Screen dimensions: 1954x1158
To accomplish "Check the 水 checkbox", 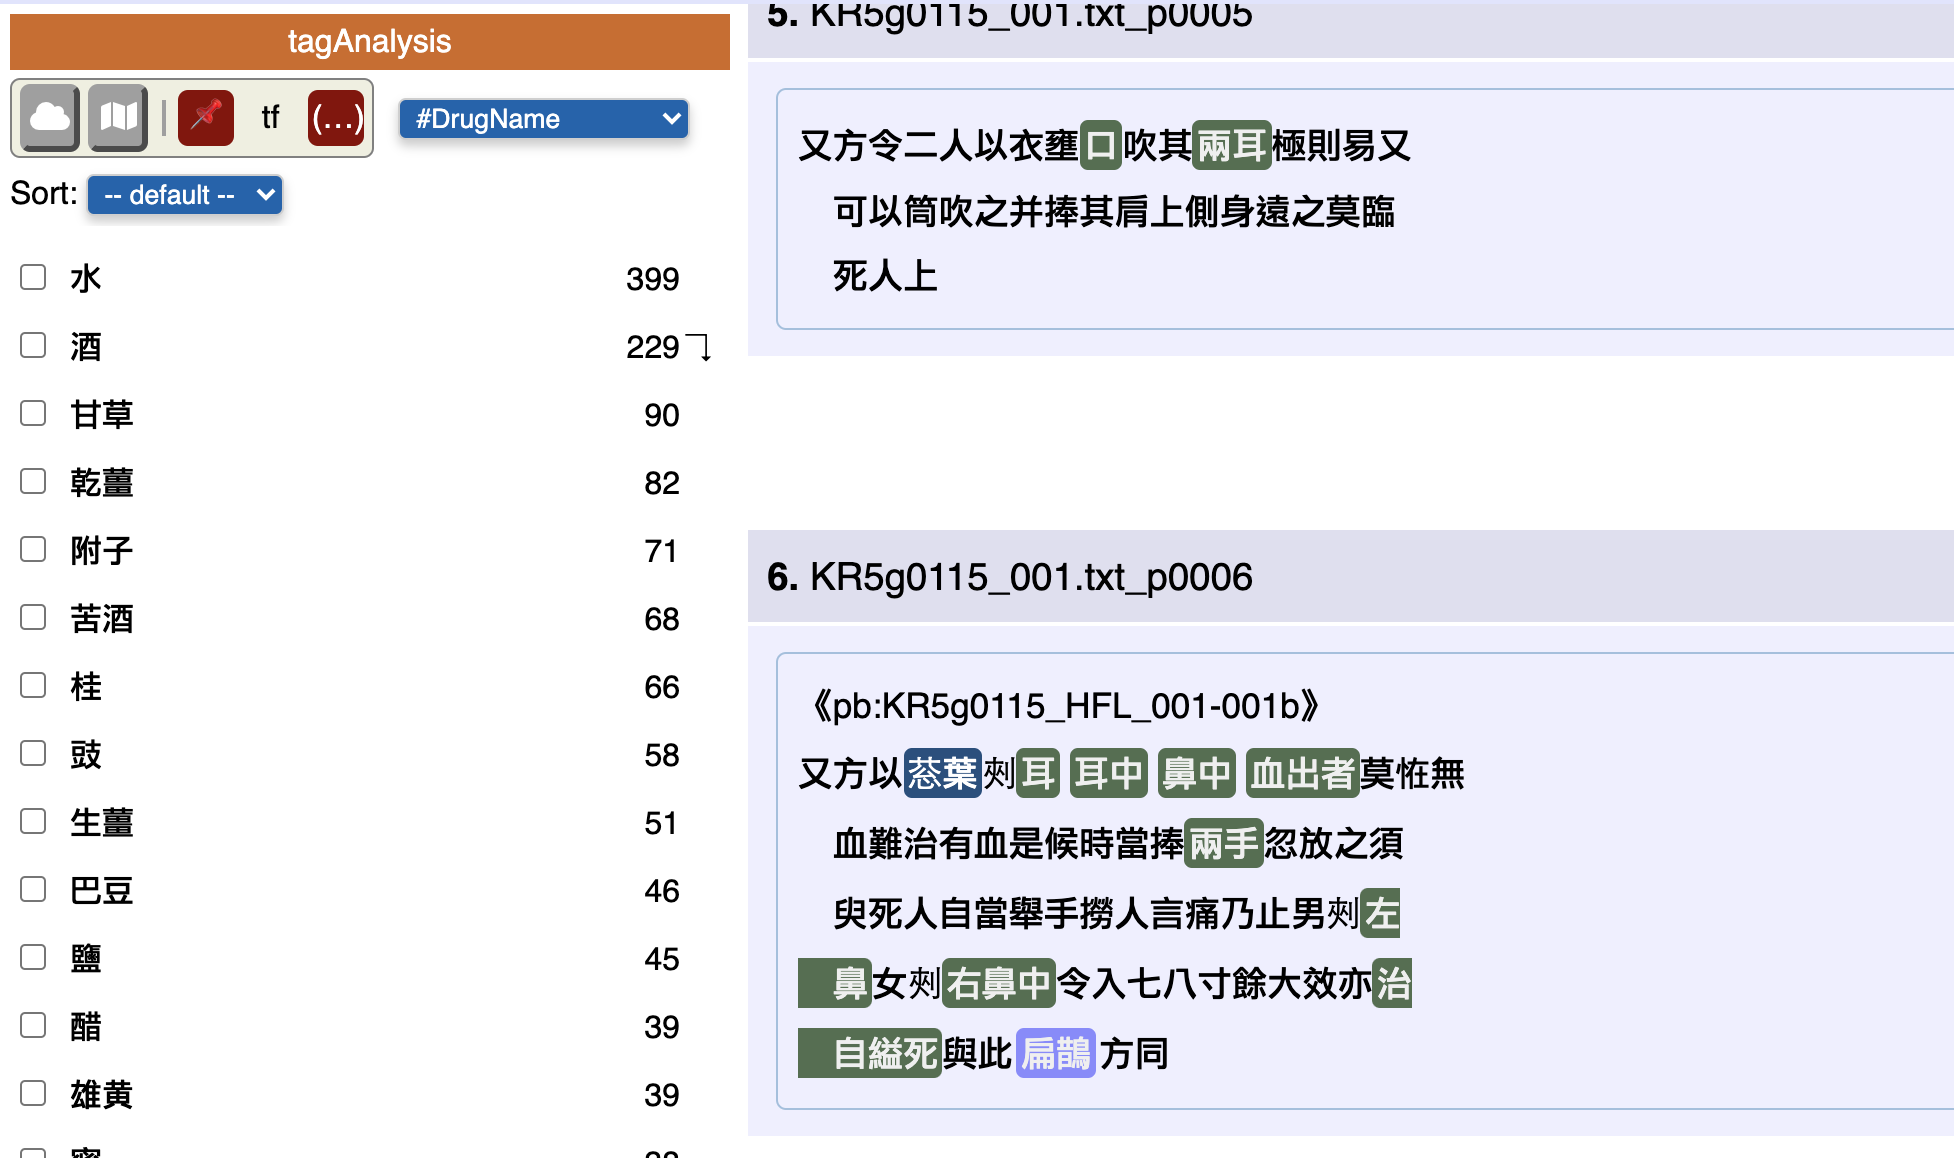I will point(33,277).
